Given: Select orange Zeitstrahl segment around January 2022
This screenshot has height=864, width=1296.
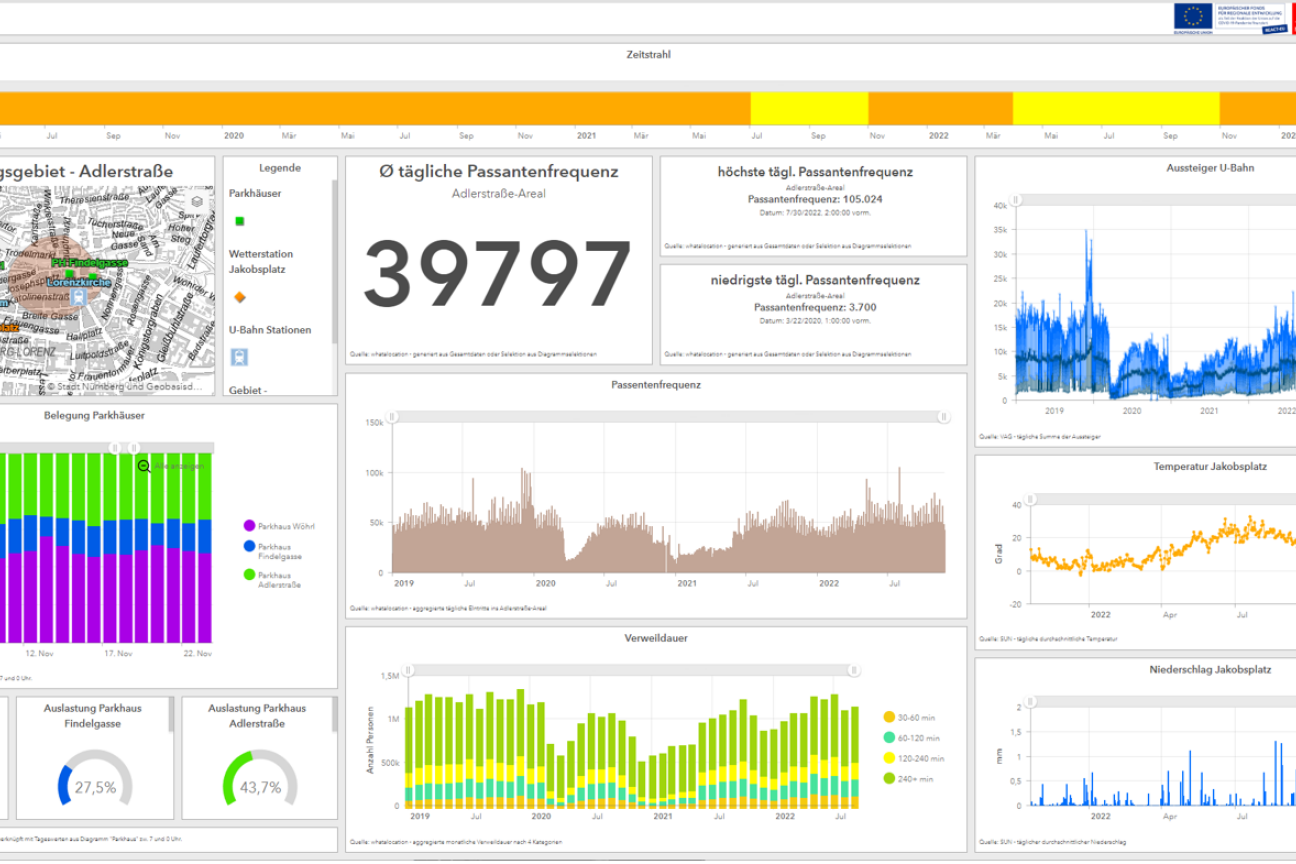Looking at the screenshot, I should click(x=940, y=108).
